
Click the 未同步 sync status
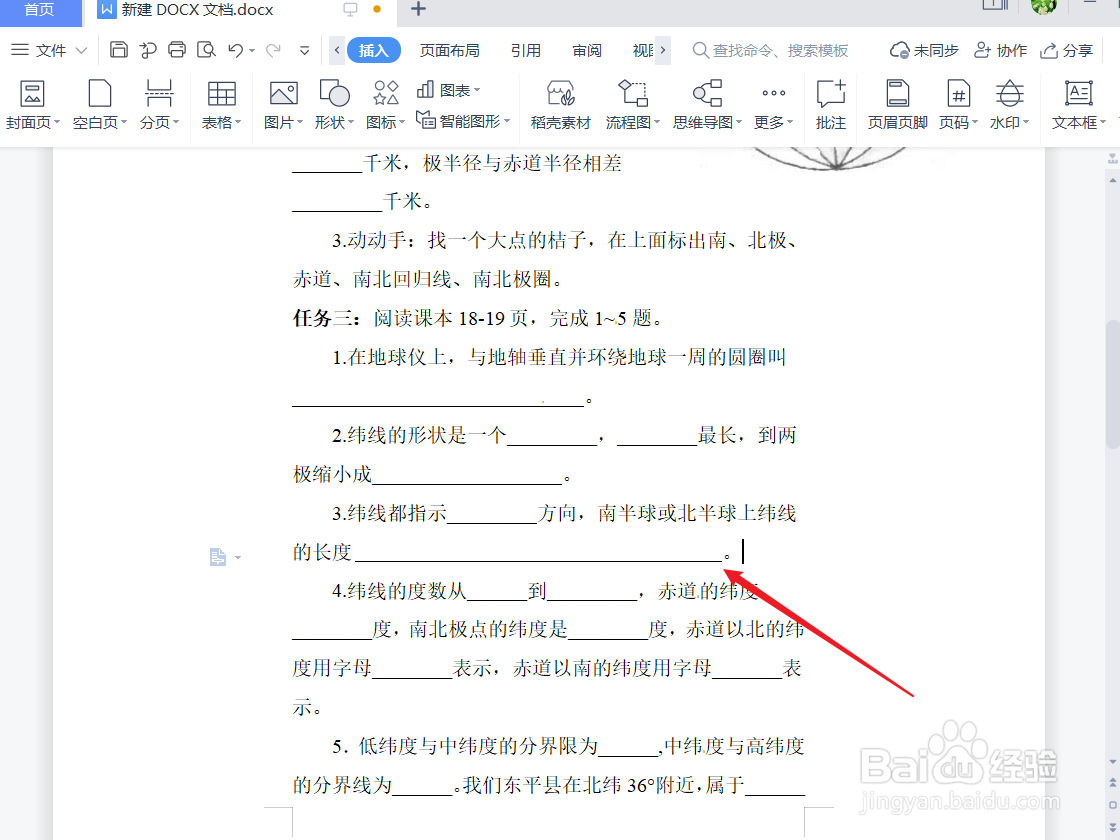[x=922, y=49]
